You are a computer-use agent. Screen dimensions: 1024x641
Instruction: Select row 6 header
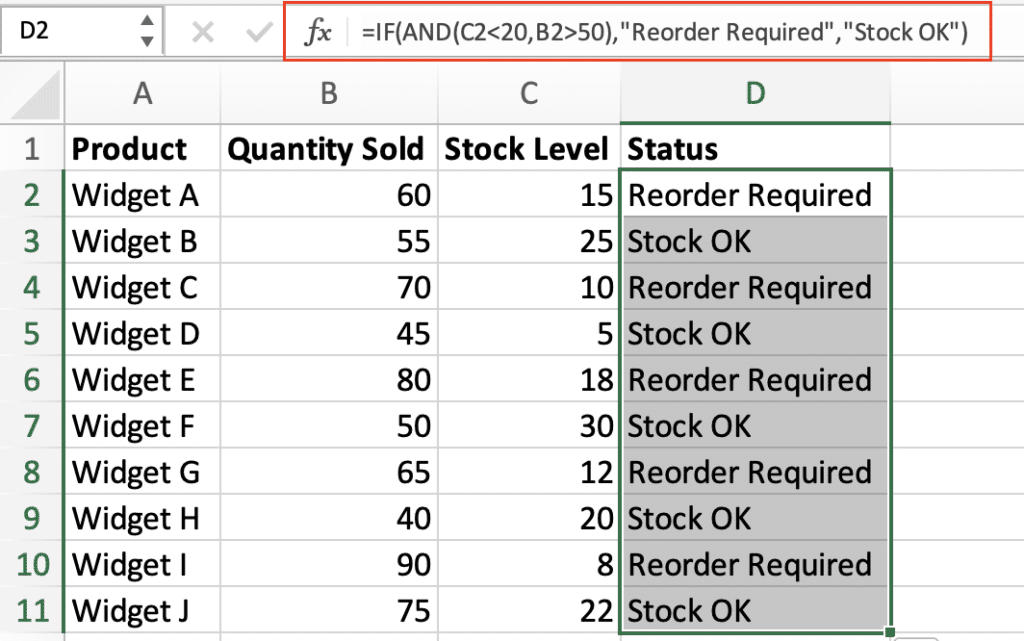click(x=31, y=379)
